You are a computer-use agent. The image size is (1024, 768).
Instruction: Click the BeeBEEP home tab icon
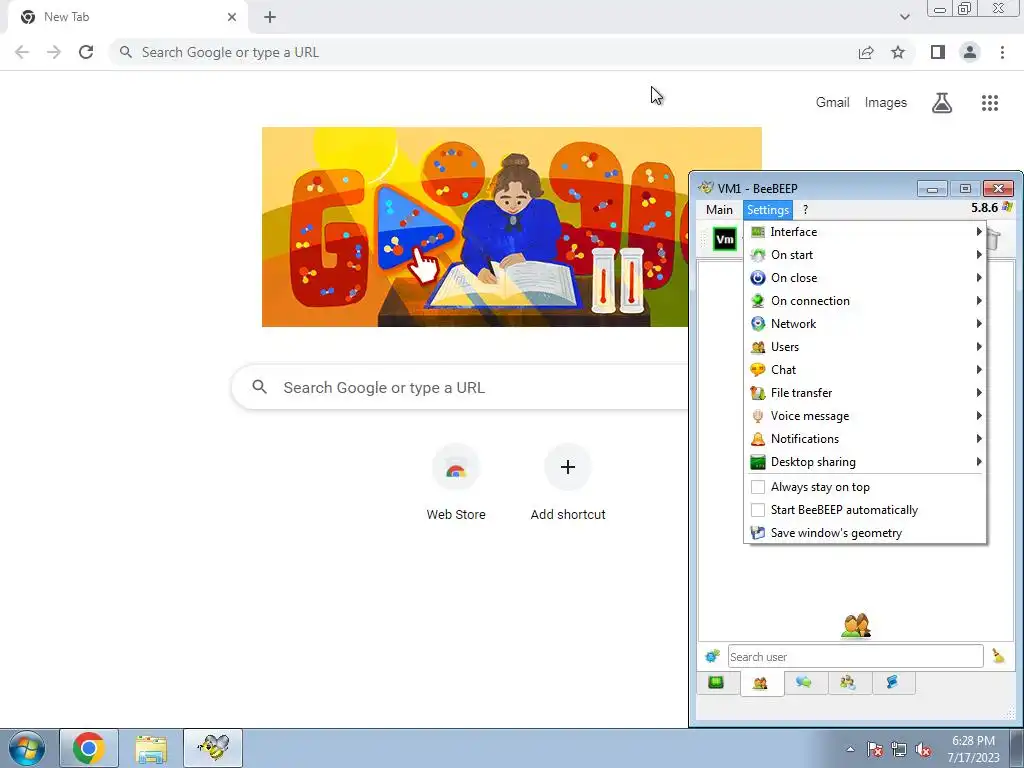(x=716, y=683)
